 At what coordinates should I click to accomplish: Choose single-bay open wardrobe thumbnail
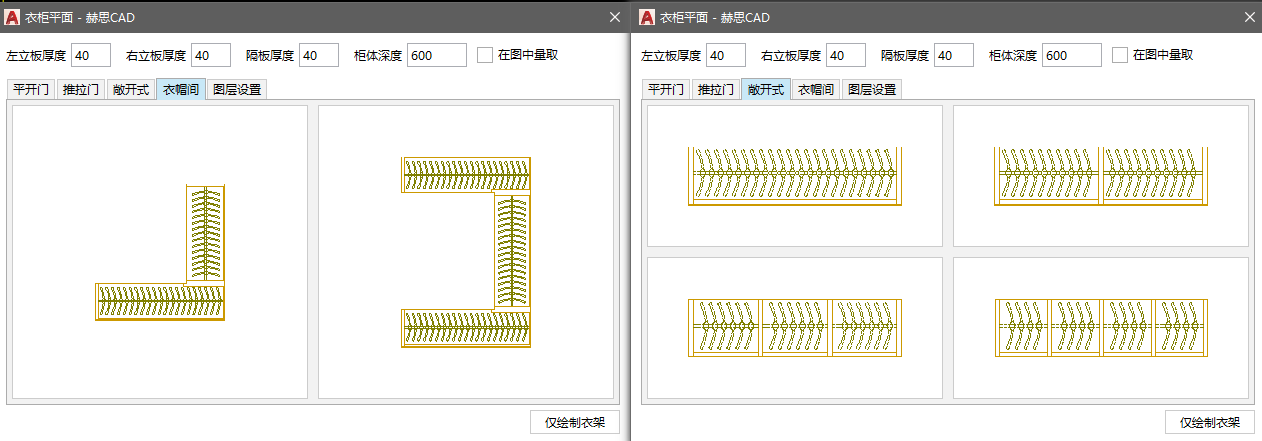(x=795, y=176)
